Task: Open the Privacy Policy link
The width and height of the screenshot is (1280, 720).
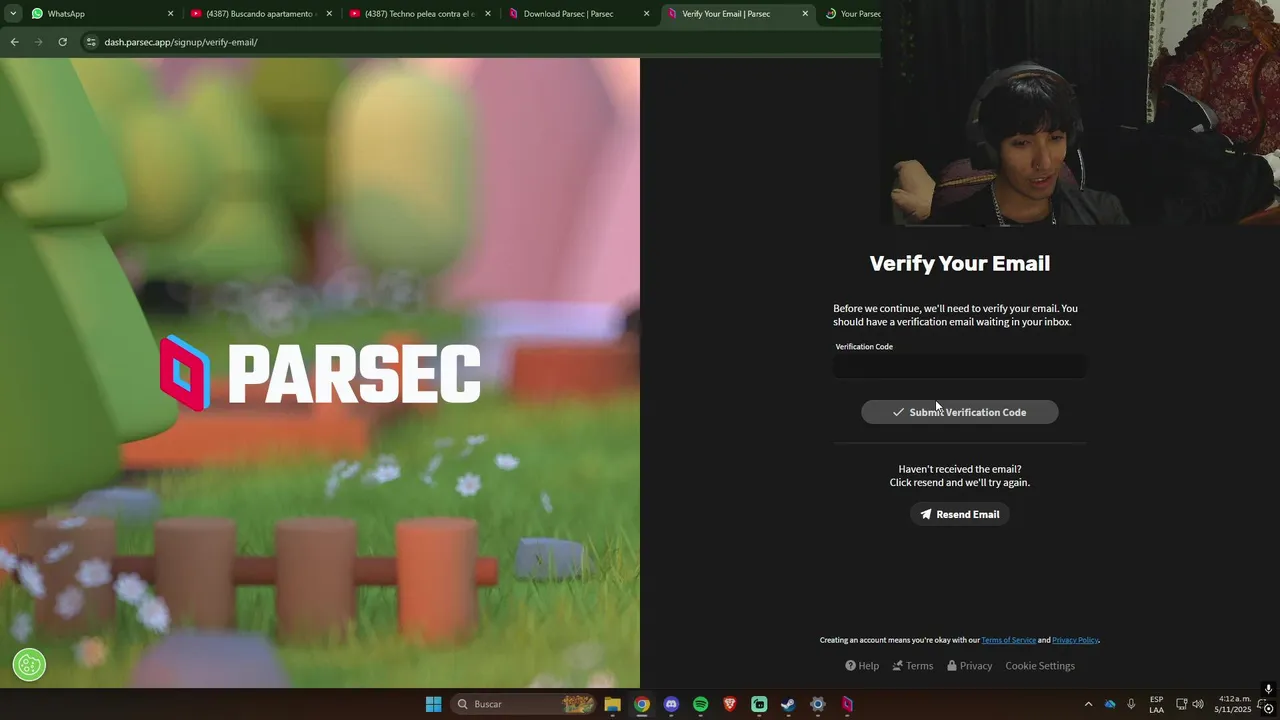Action: (1075, 640)
